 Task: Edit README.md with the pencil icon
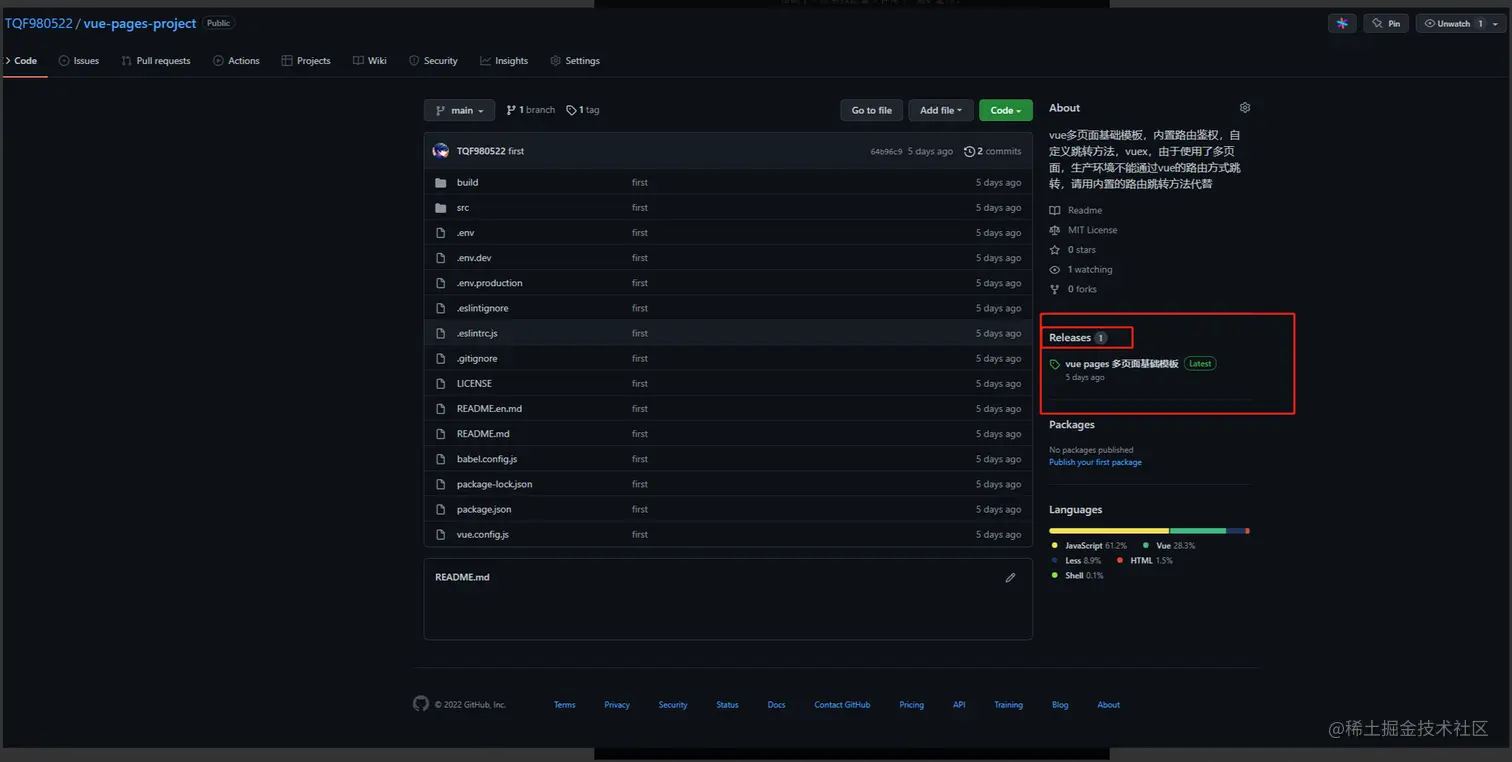click(x=1010, y=578)
